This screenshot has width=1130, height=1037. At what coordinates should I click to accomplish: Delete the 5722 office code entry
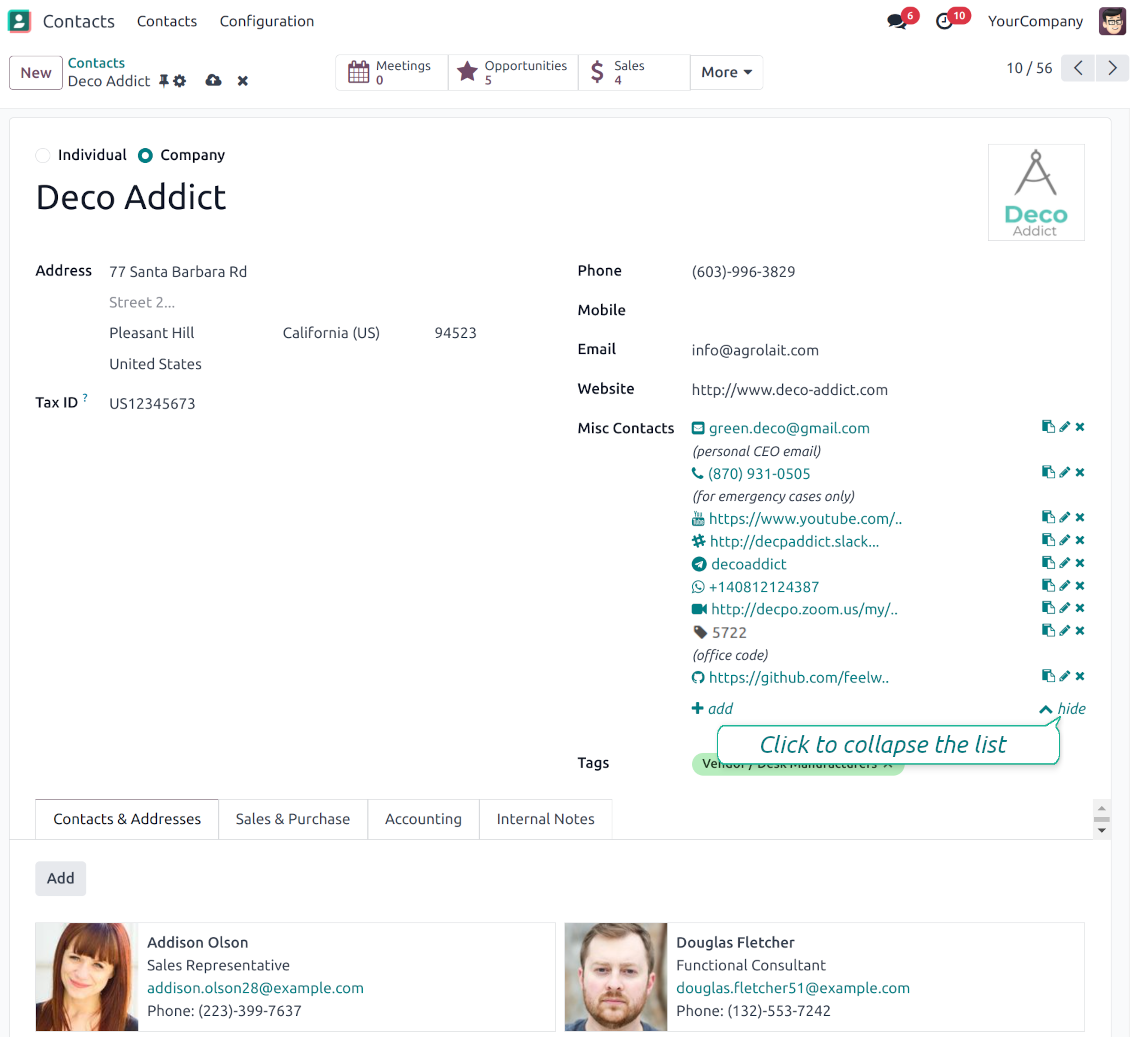[1080, 631]
